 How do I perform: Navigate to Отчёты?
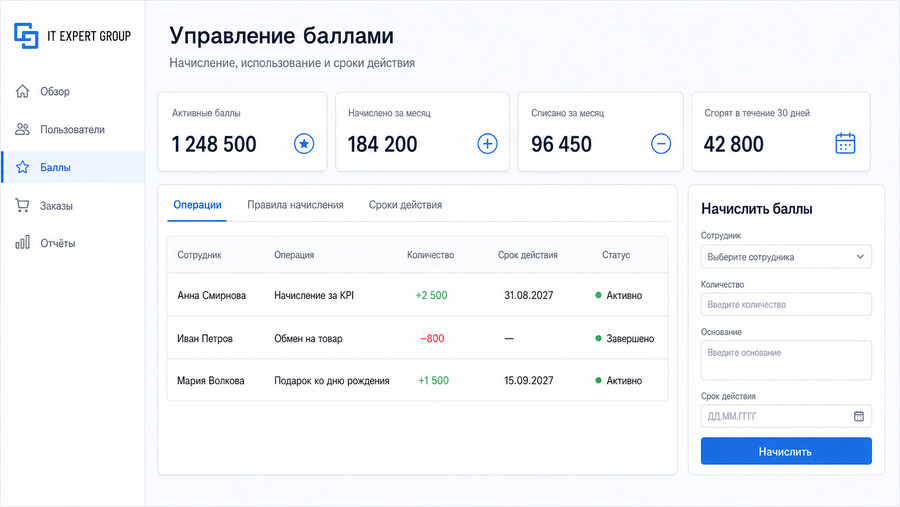tap(73, 243)
